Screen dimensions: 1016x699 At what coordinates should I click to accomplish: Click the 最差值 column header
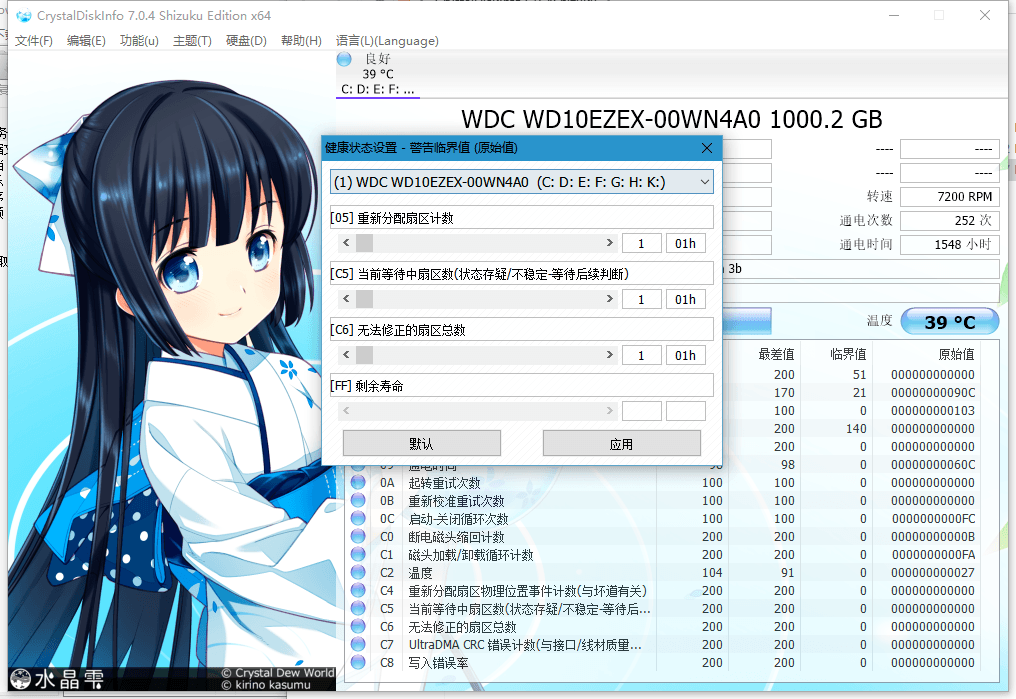pos(776,354)
